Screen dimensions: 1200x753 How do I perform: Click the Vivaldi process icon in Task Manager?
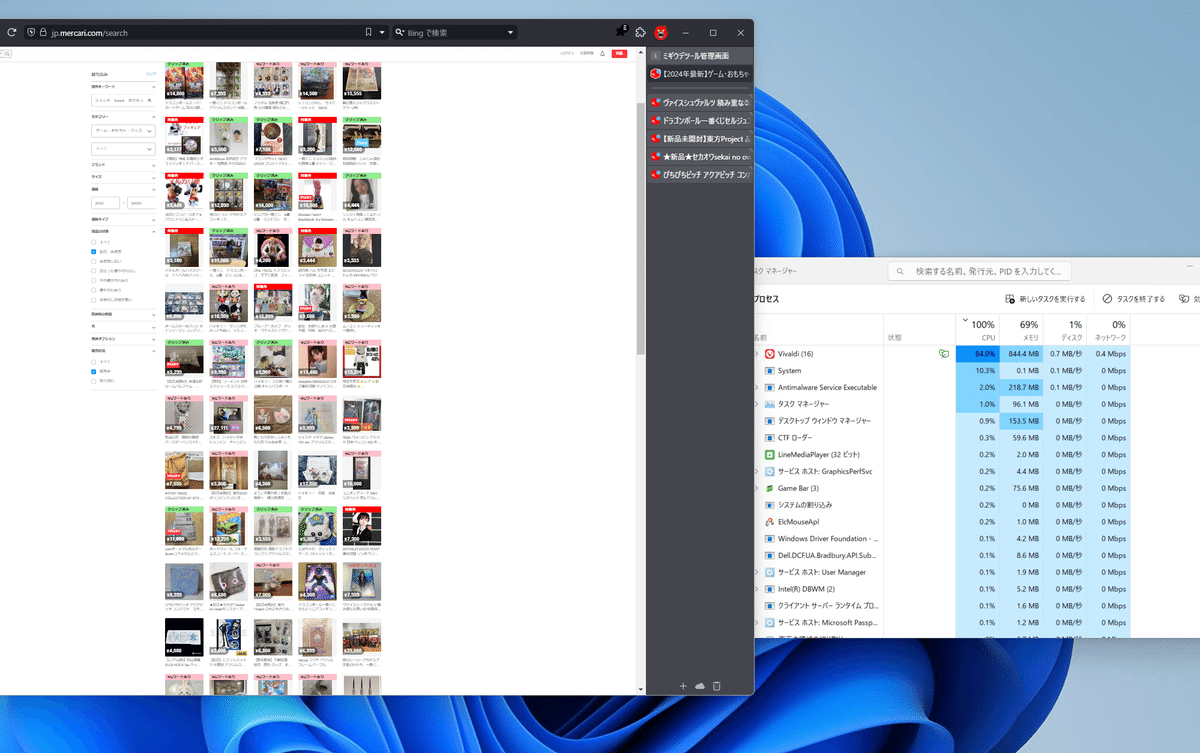tap(769, 354)
